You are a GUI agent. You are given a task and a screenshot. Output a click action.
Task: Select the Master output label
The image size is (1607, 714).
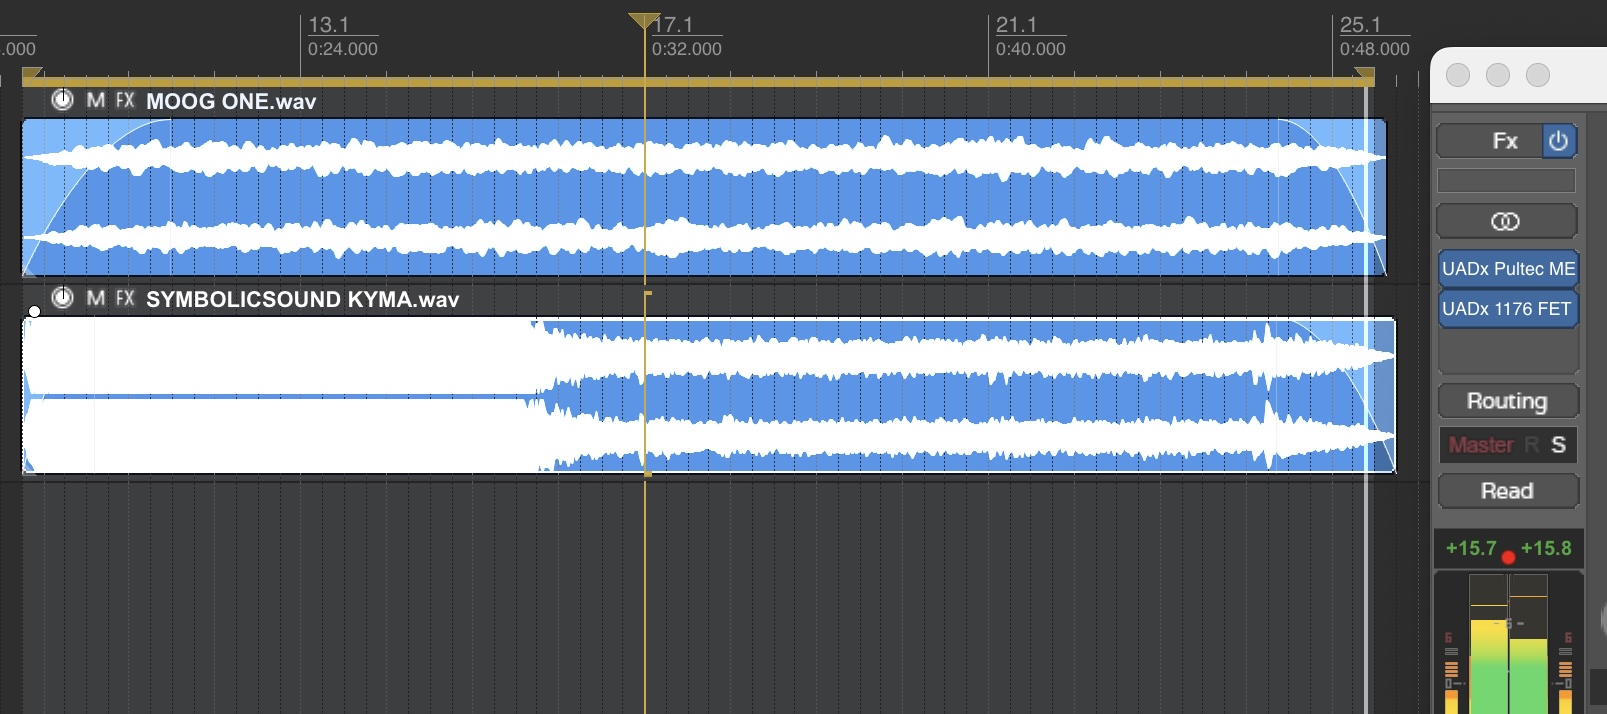pyautogui.click(x=1481, y=445)
